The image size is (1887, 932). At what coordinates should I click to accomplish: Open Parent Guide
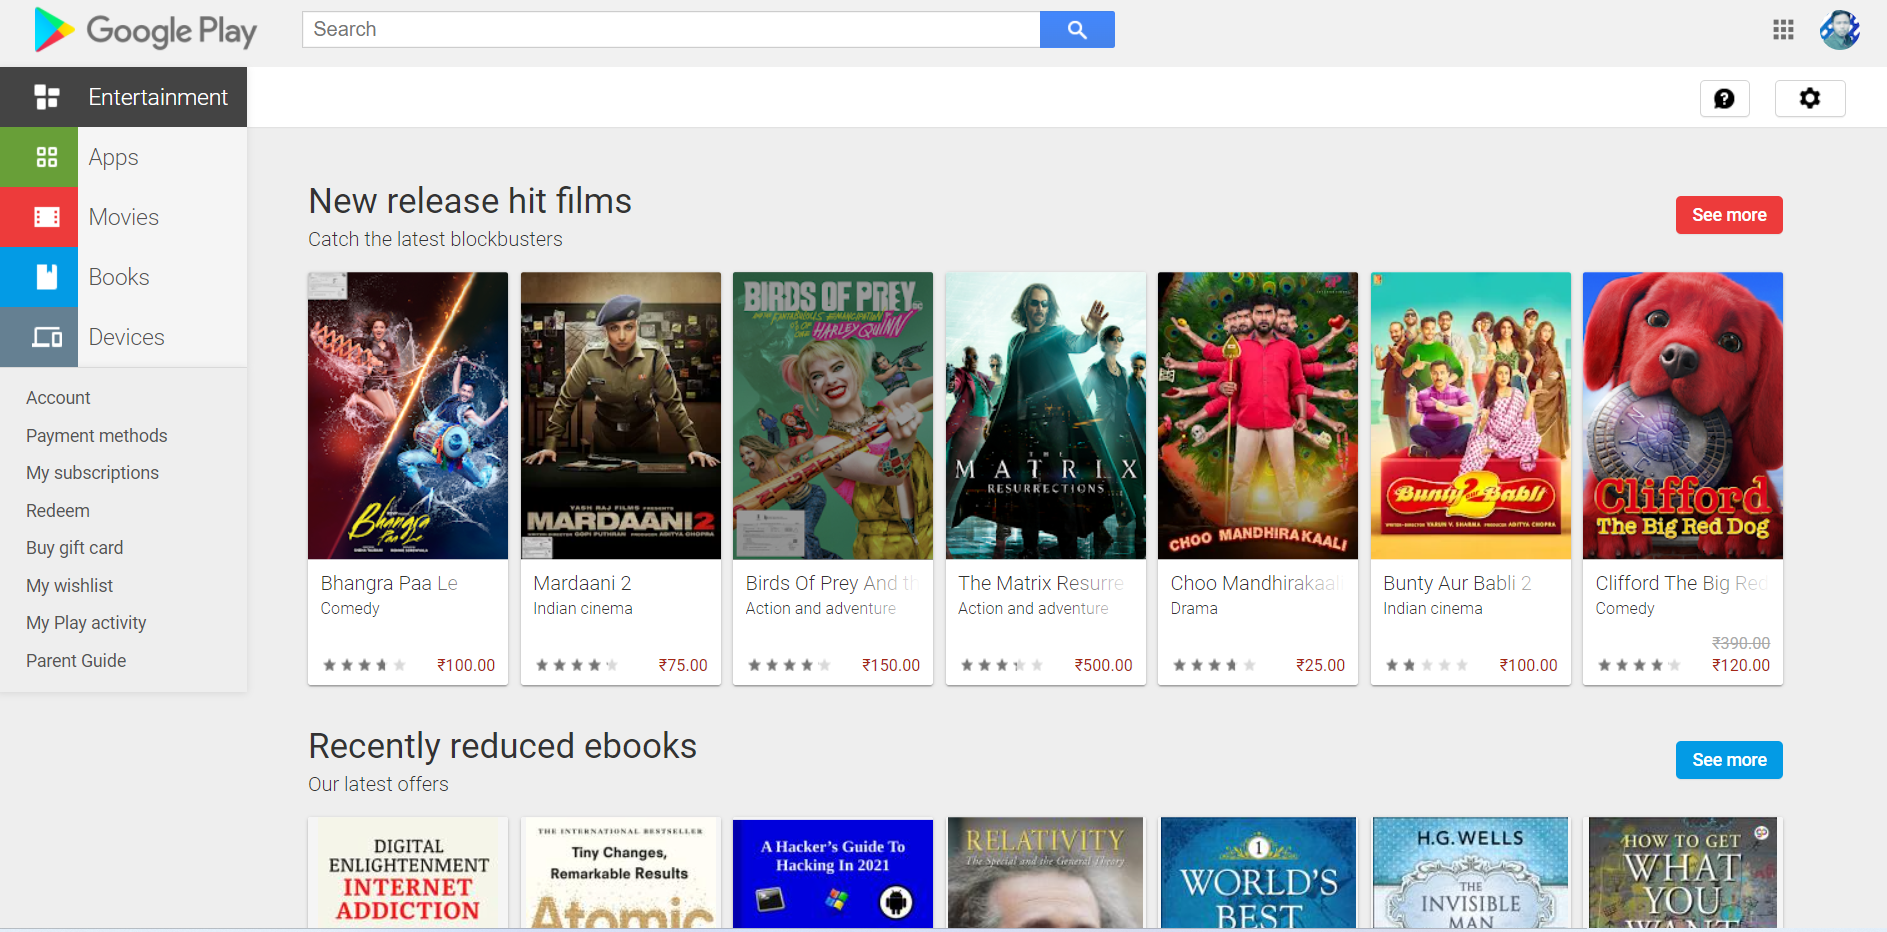76,661
